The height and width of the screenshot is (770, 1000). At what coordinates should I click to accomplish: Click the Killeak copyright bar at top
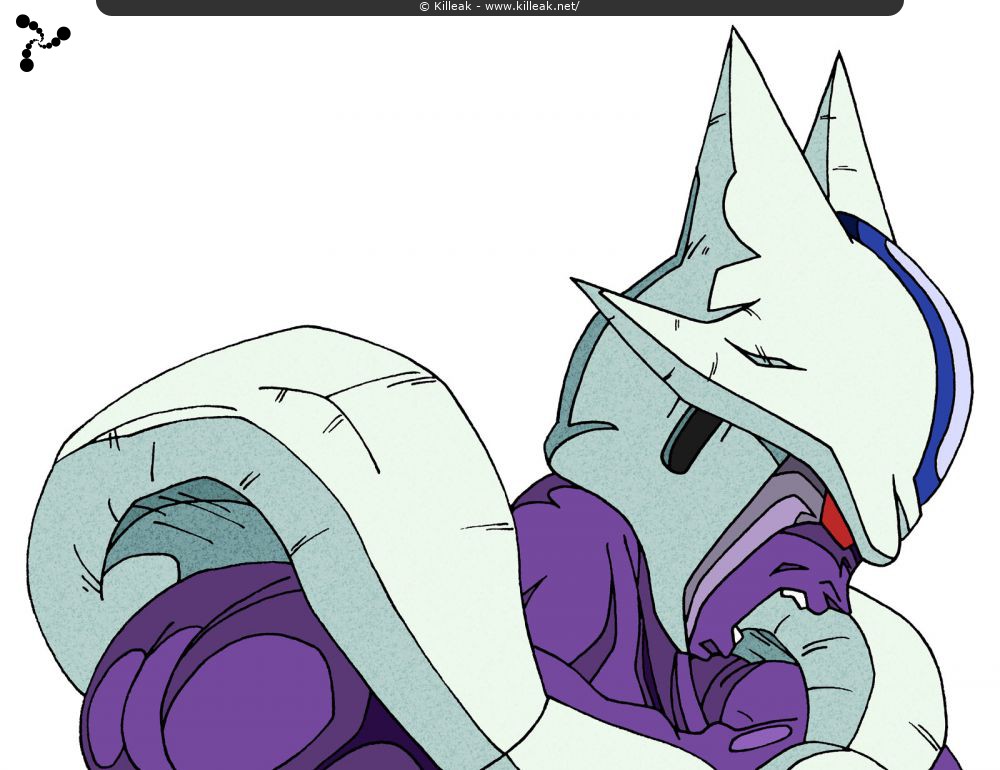click(x=499, y=7)
